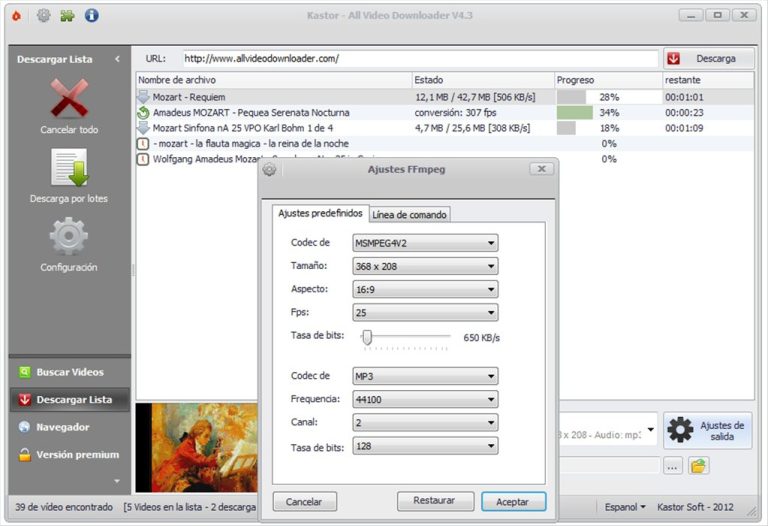Open audio Codec de MP3 dropdown

coord(425,376)
